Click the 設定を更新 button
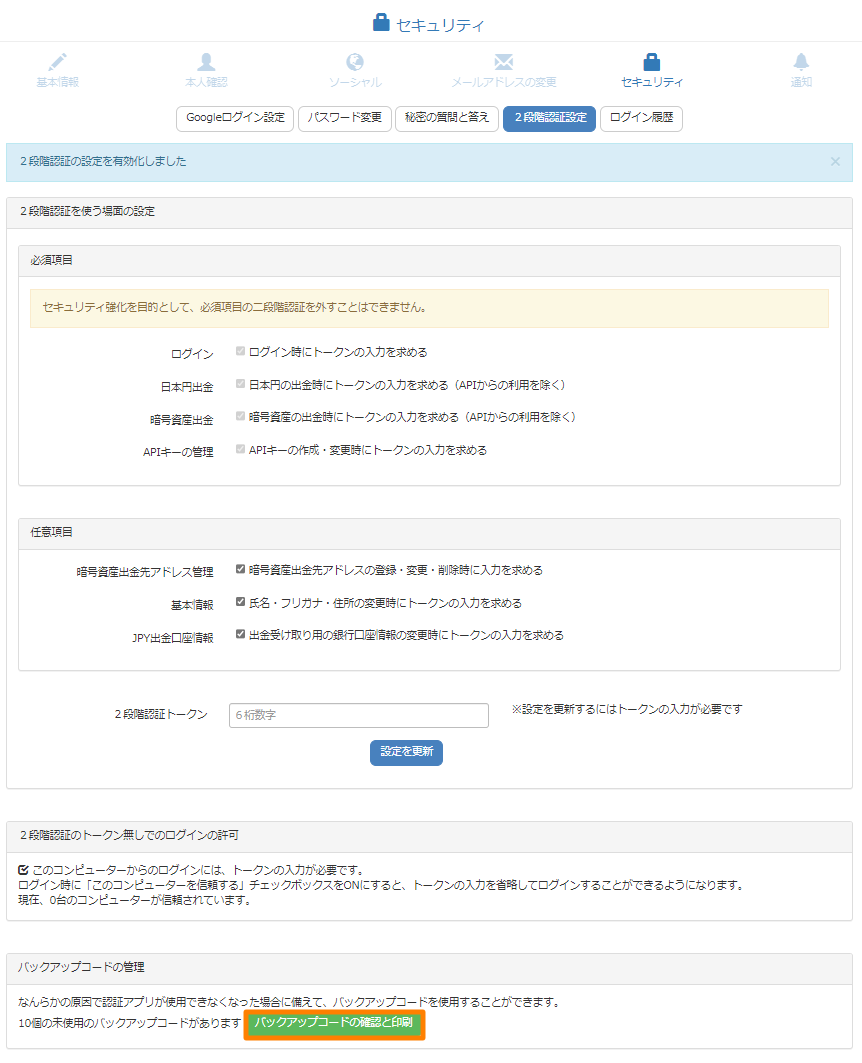Image resolution: width=862 pixels, height=1063 pixels. 406,753
